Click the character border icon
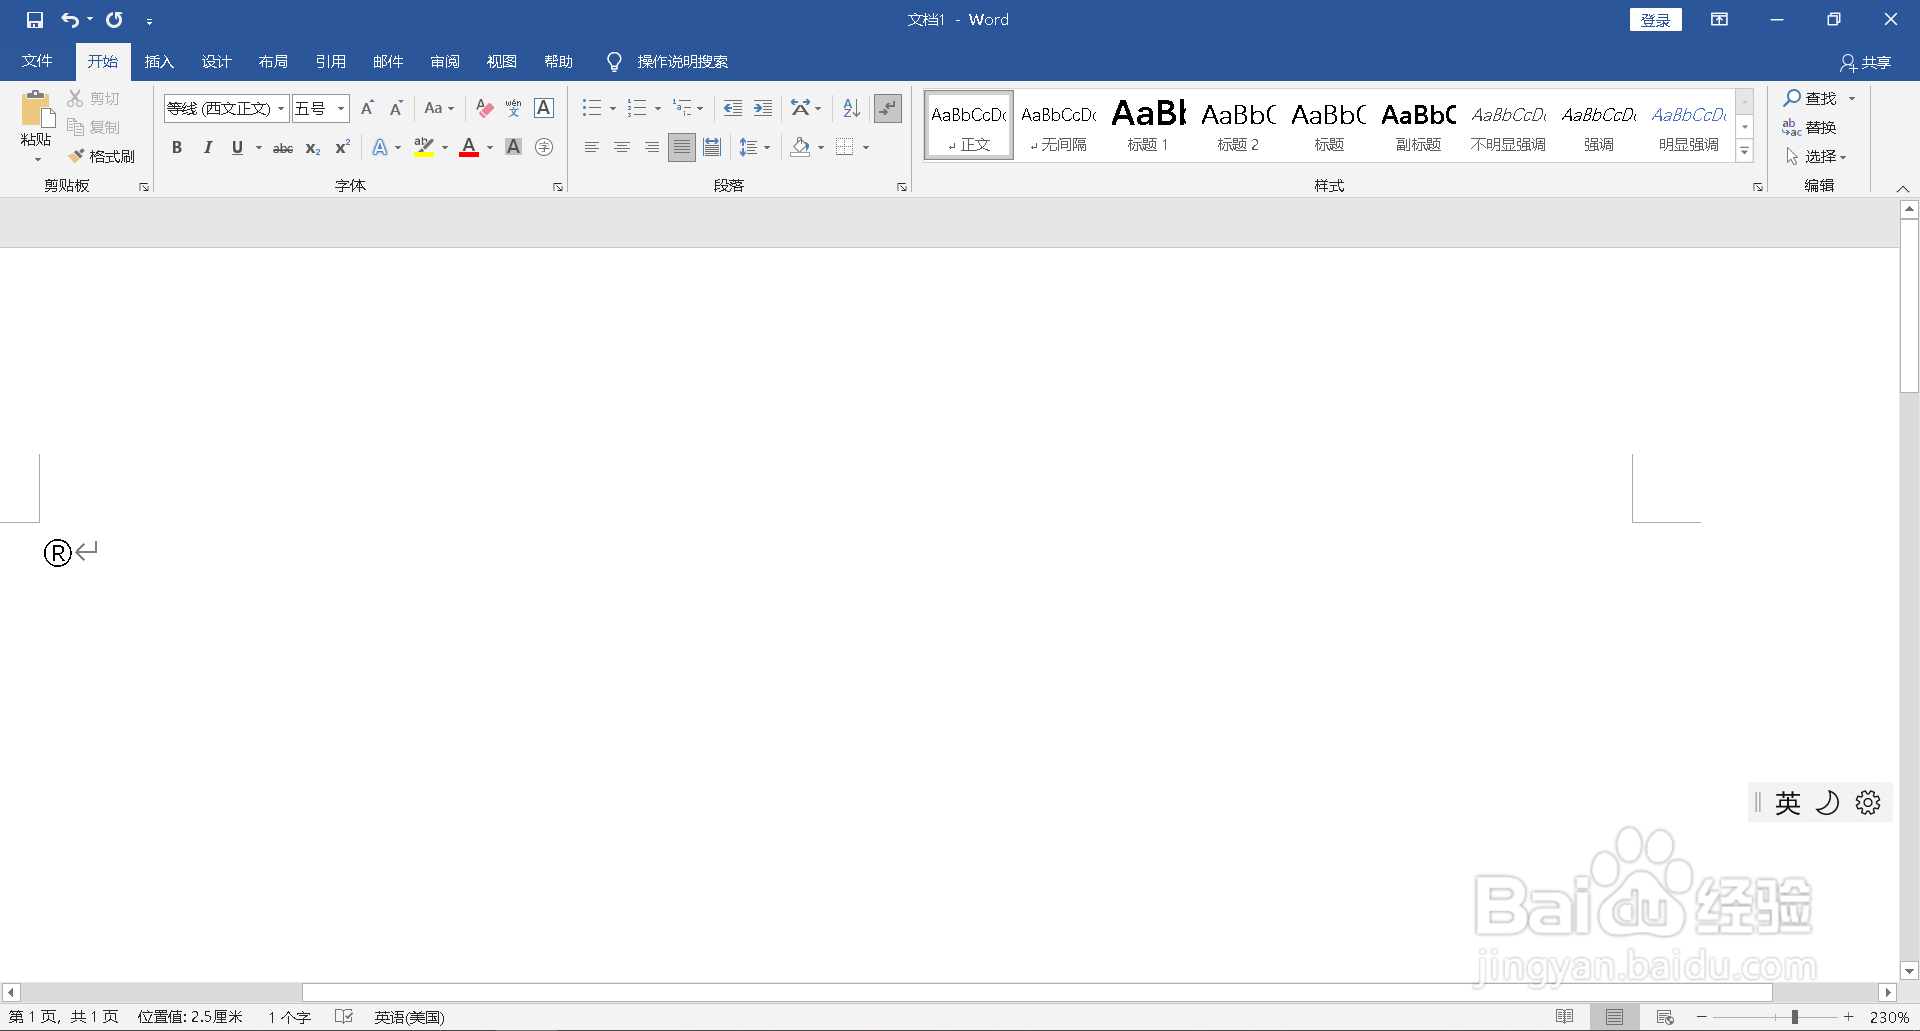 pyautogui.click(x=544, y=108)
